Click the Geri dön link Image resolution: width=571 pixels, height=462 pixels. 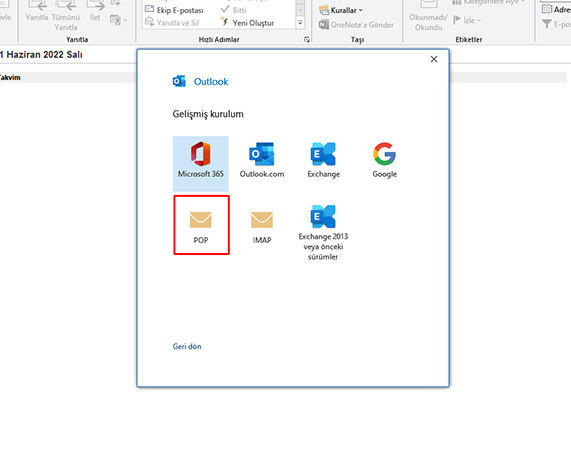click(187, 346)
